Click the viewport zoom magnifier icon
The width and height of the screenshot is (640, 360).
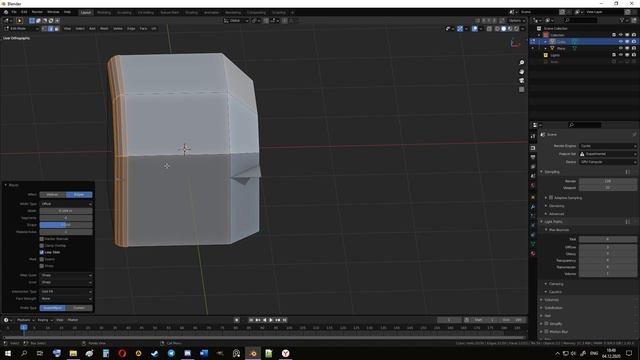522,62
